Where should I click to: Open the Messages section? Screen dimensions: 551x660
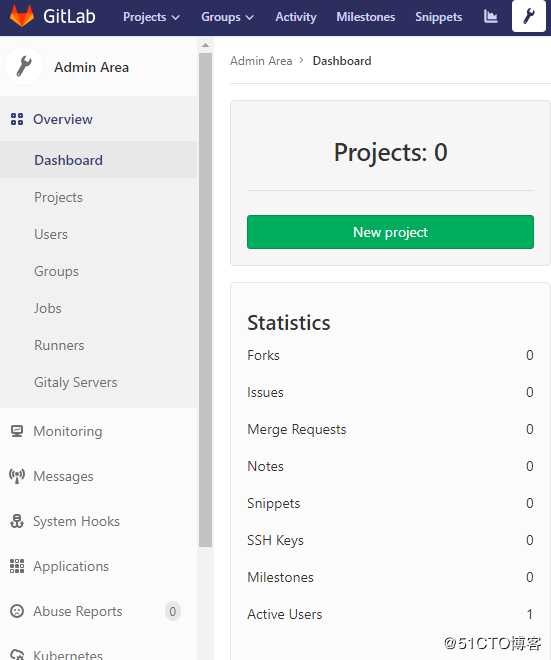63,476
